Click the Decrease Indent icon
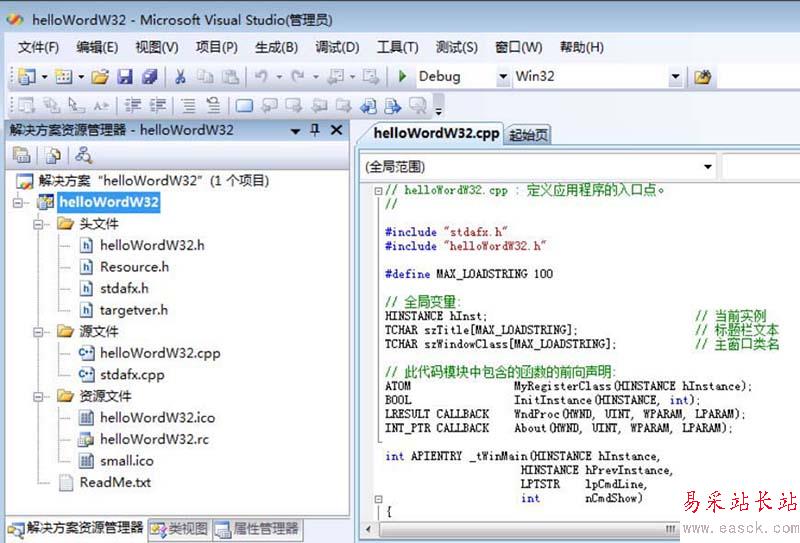The image size is (800, 543). point(133,106)
